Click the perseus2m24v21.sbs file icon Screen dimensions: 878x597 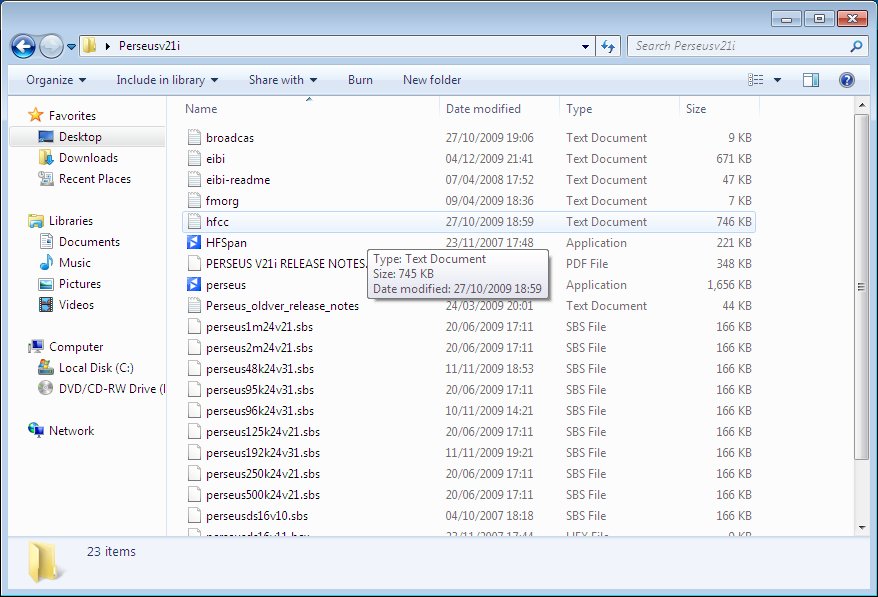(194, 348)
